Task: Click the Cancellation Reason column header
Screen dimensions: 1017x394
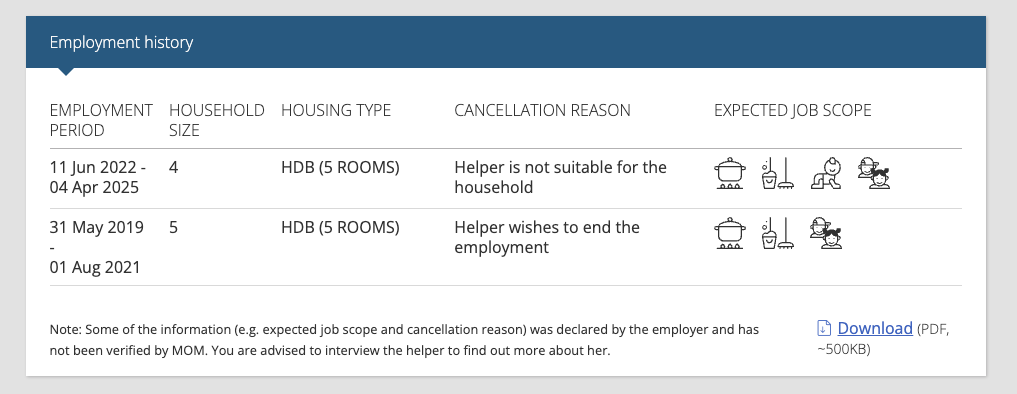Action: [542, 110]
